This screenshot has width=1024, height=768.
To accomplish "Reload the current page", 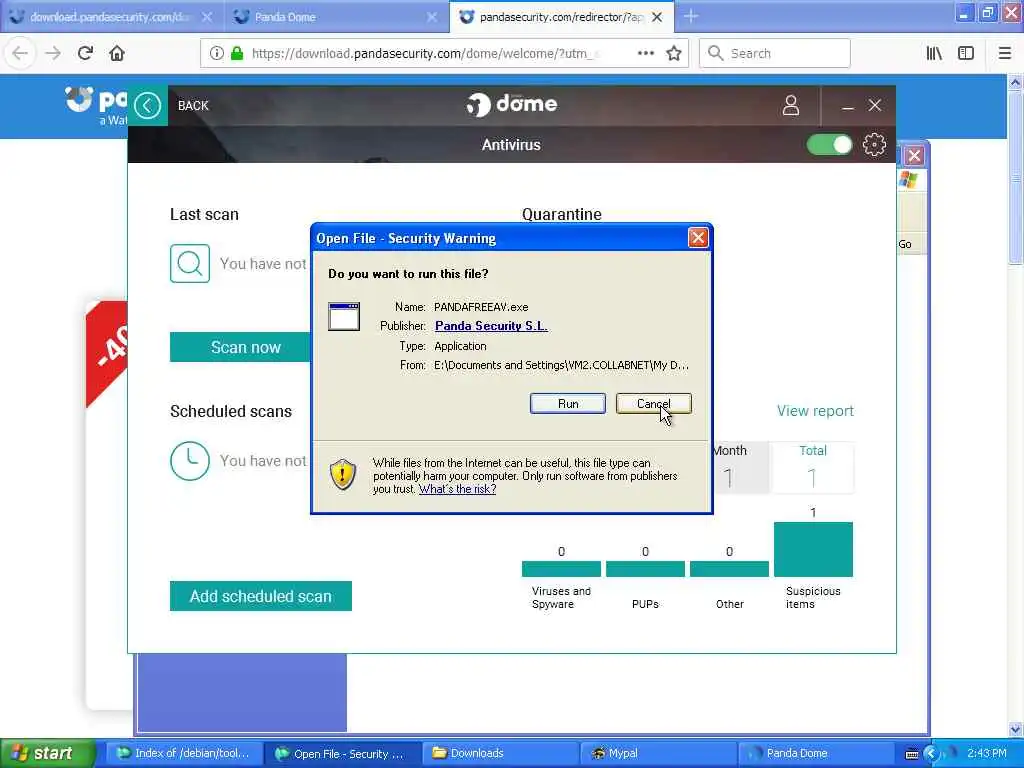I will (85, 53).
